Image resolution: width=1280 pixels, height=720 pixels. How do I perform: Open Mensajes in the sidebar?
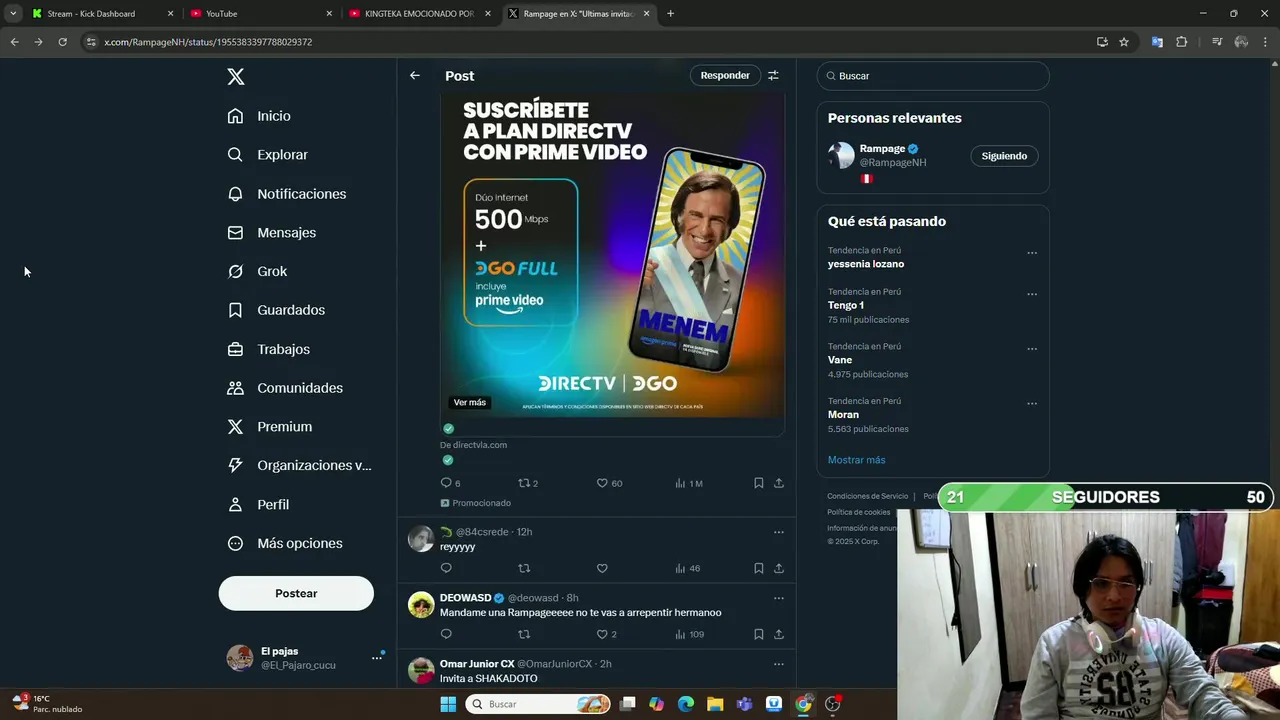(271, 232)
